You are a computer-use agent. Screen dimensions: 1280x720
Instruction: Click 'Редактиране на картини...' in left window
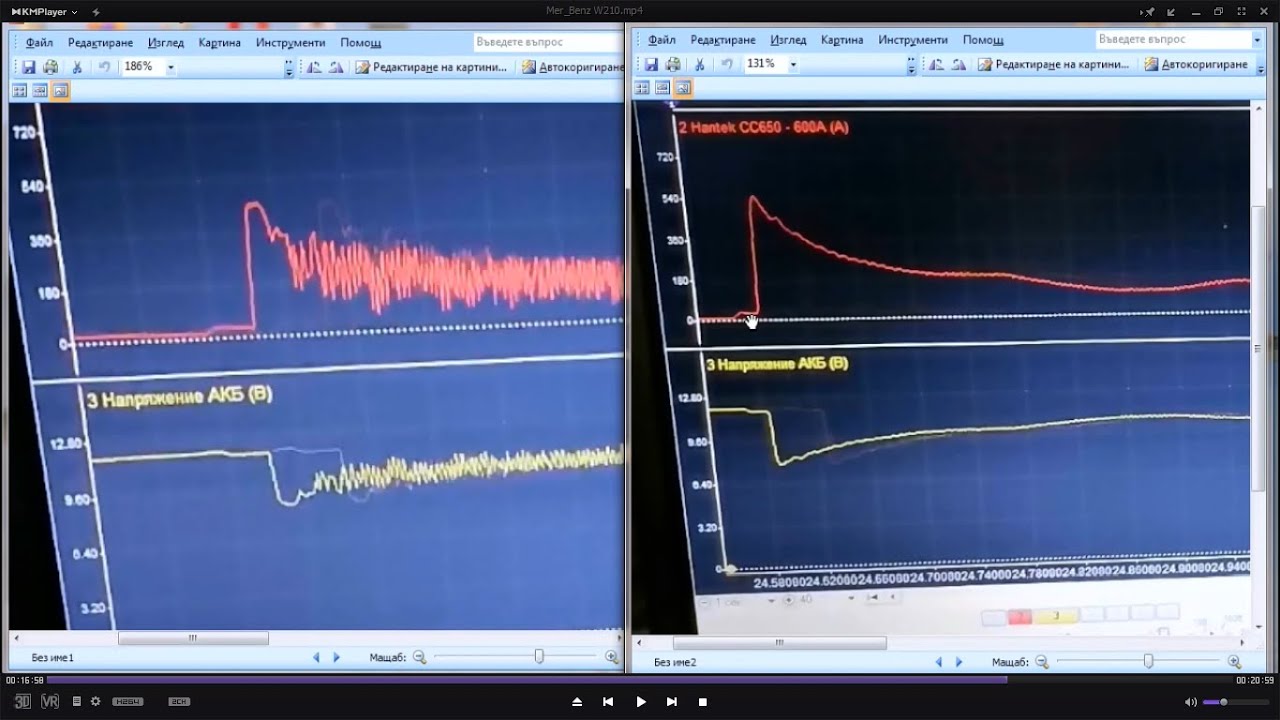(x=432, y=67)
